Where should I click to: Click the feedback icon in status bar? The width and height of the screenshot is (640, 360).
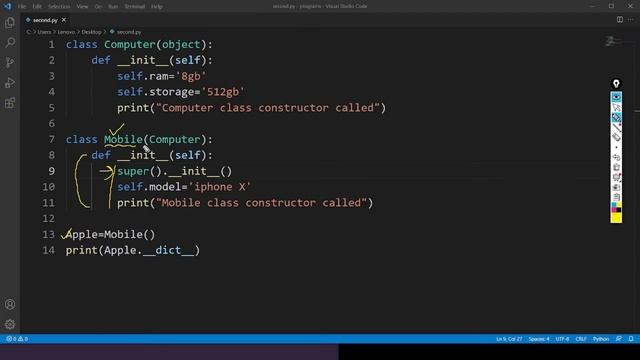pyautogui.click(x=619, y=339)
